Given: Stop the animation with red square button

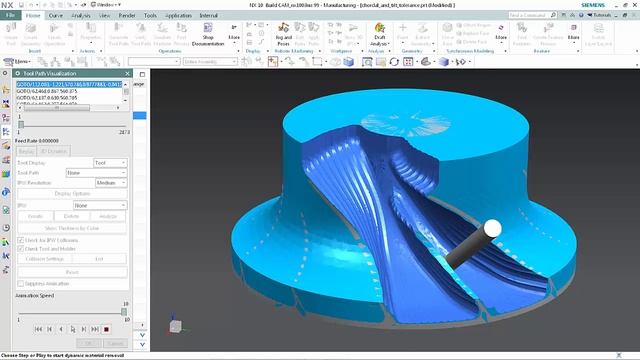Looking at the screenshot, I should (107, 329).
